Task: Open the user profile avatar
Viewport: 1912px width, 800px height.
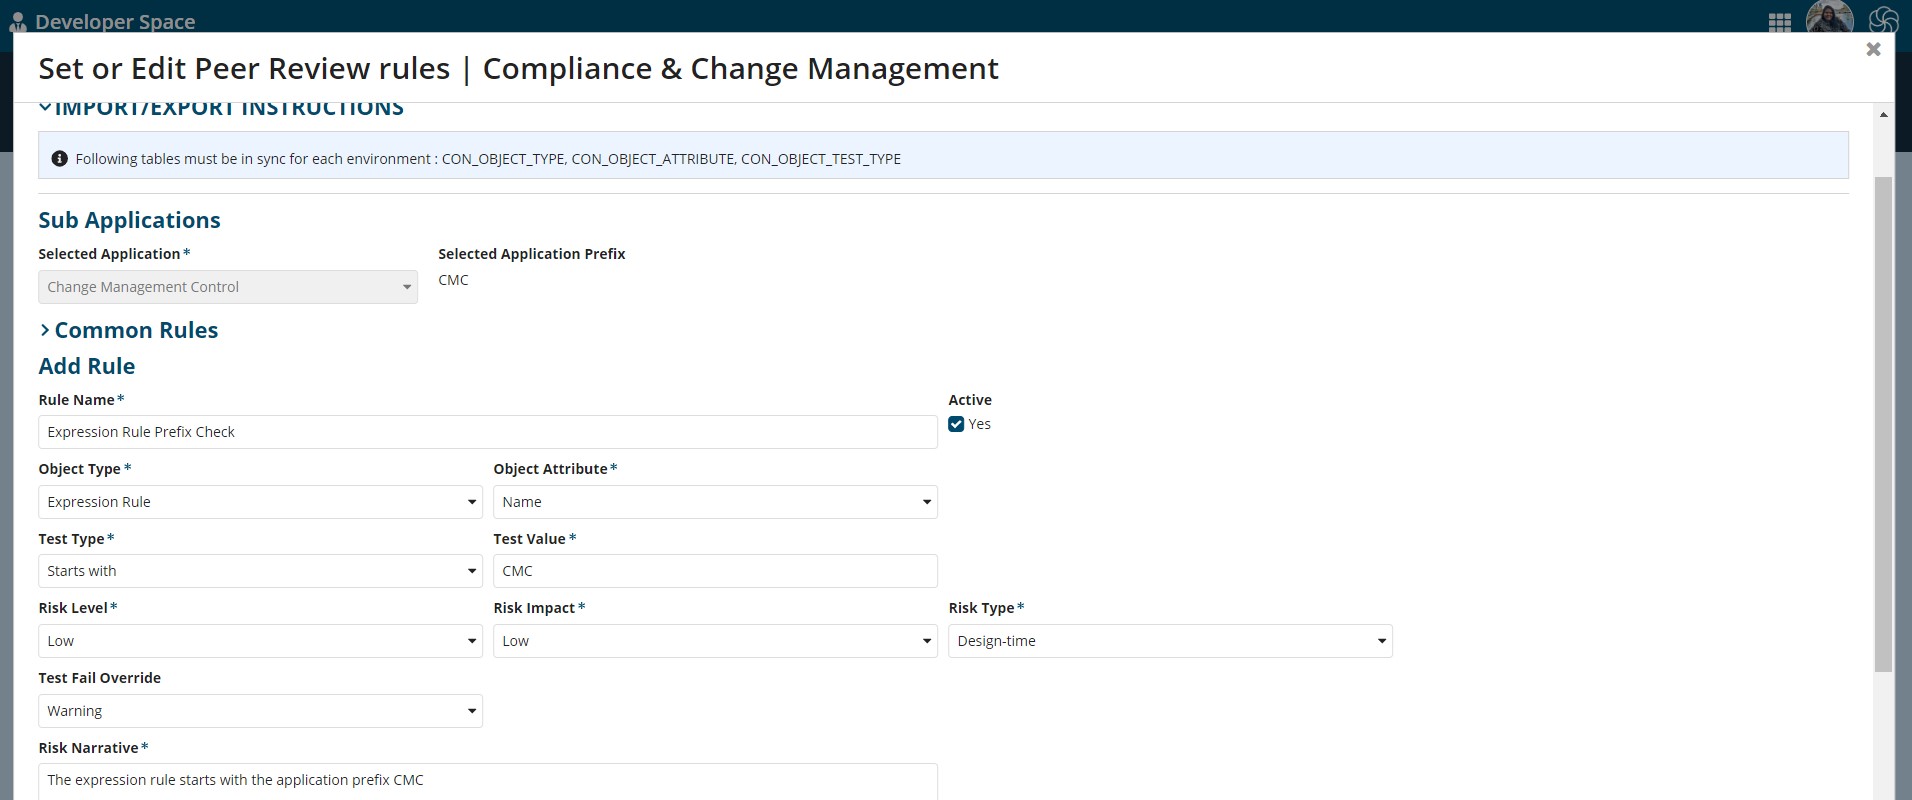Action: (x=1829, y=17)
